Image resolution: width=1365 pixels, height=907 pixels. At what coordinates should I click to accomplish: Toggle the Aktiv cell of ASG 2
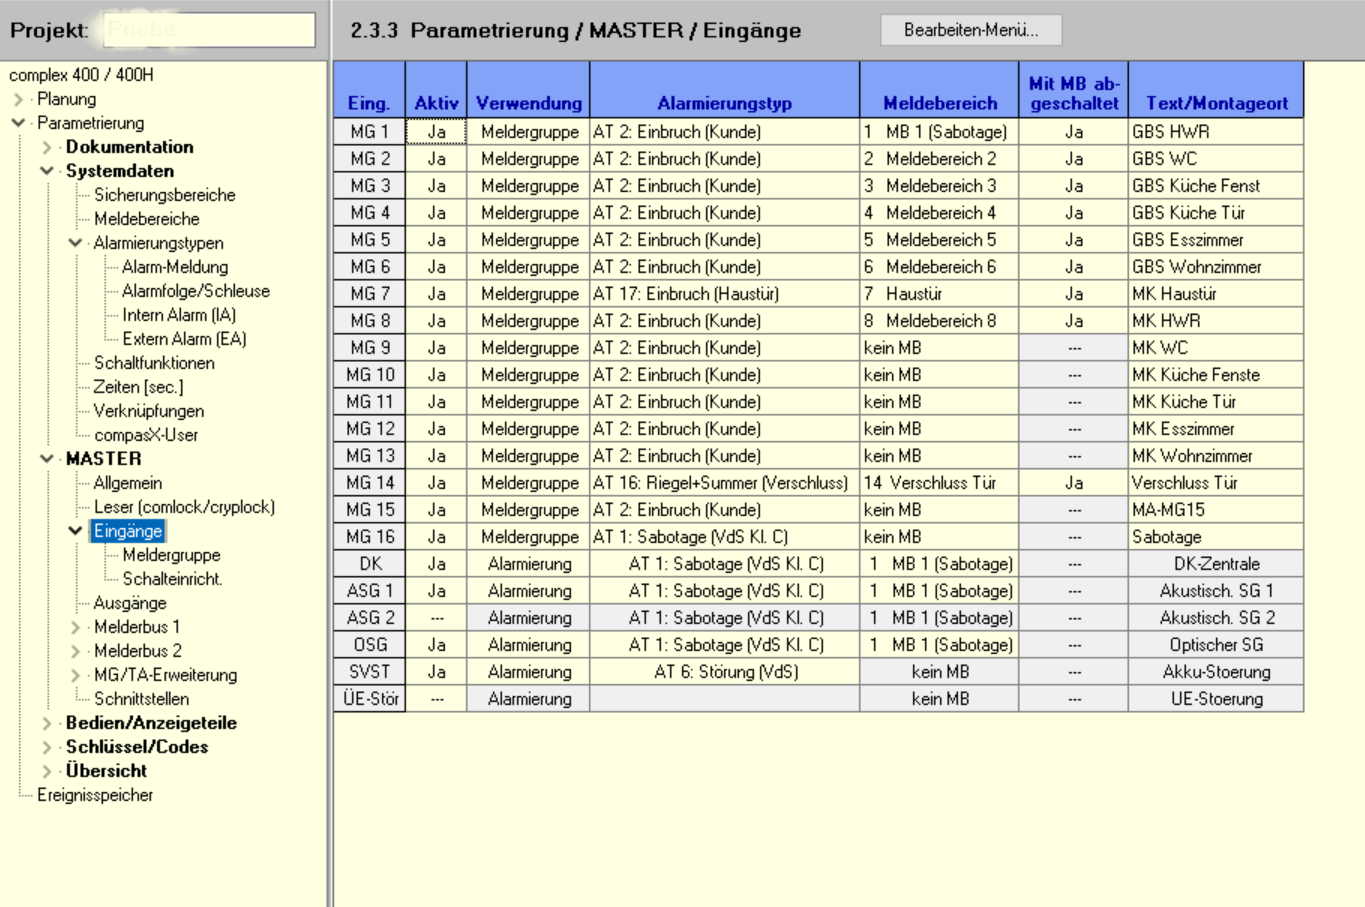(x=436, y=618)
